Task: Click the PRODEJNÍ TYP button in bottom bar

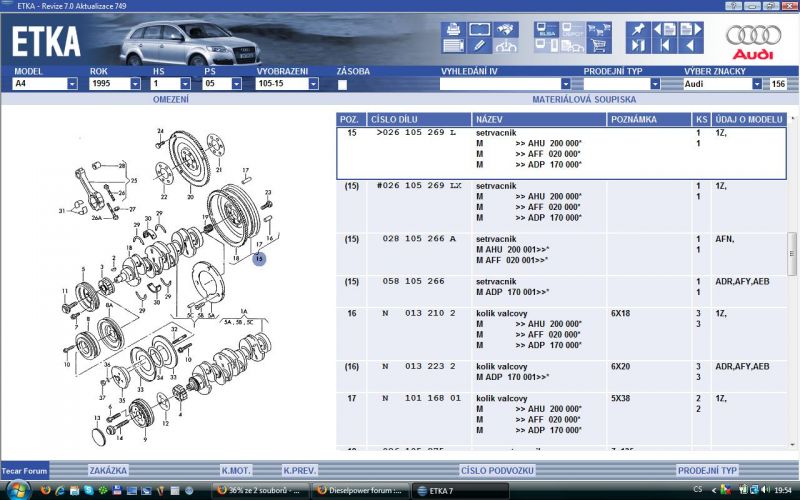Action: [707, 470]
